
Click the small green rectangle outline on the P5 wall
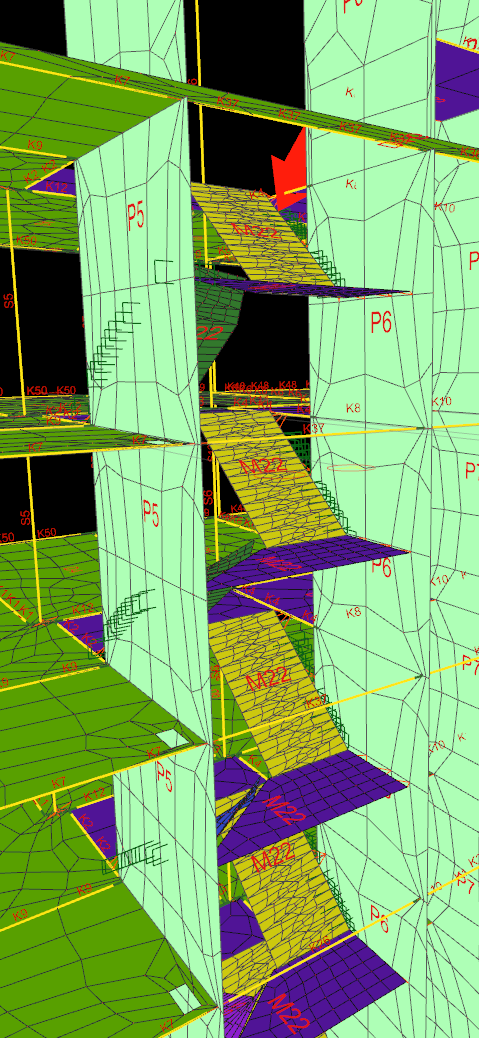(x=163, y=271)
